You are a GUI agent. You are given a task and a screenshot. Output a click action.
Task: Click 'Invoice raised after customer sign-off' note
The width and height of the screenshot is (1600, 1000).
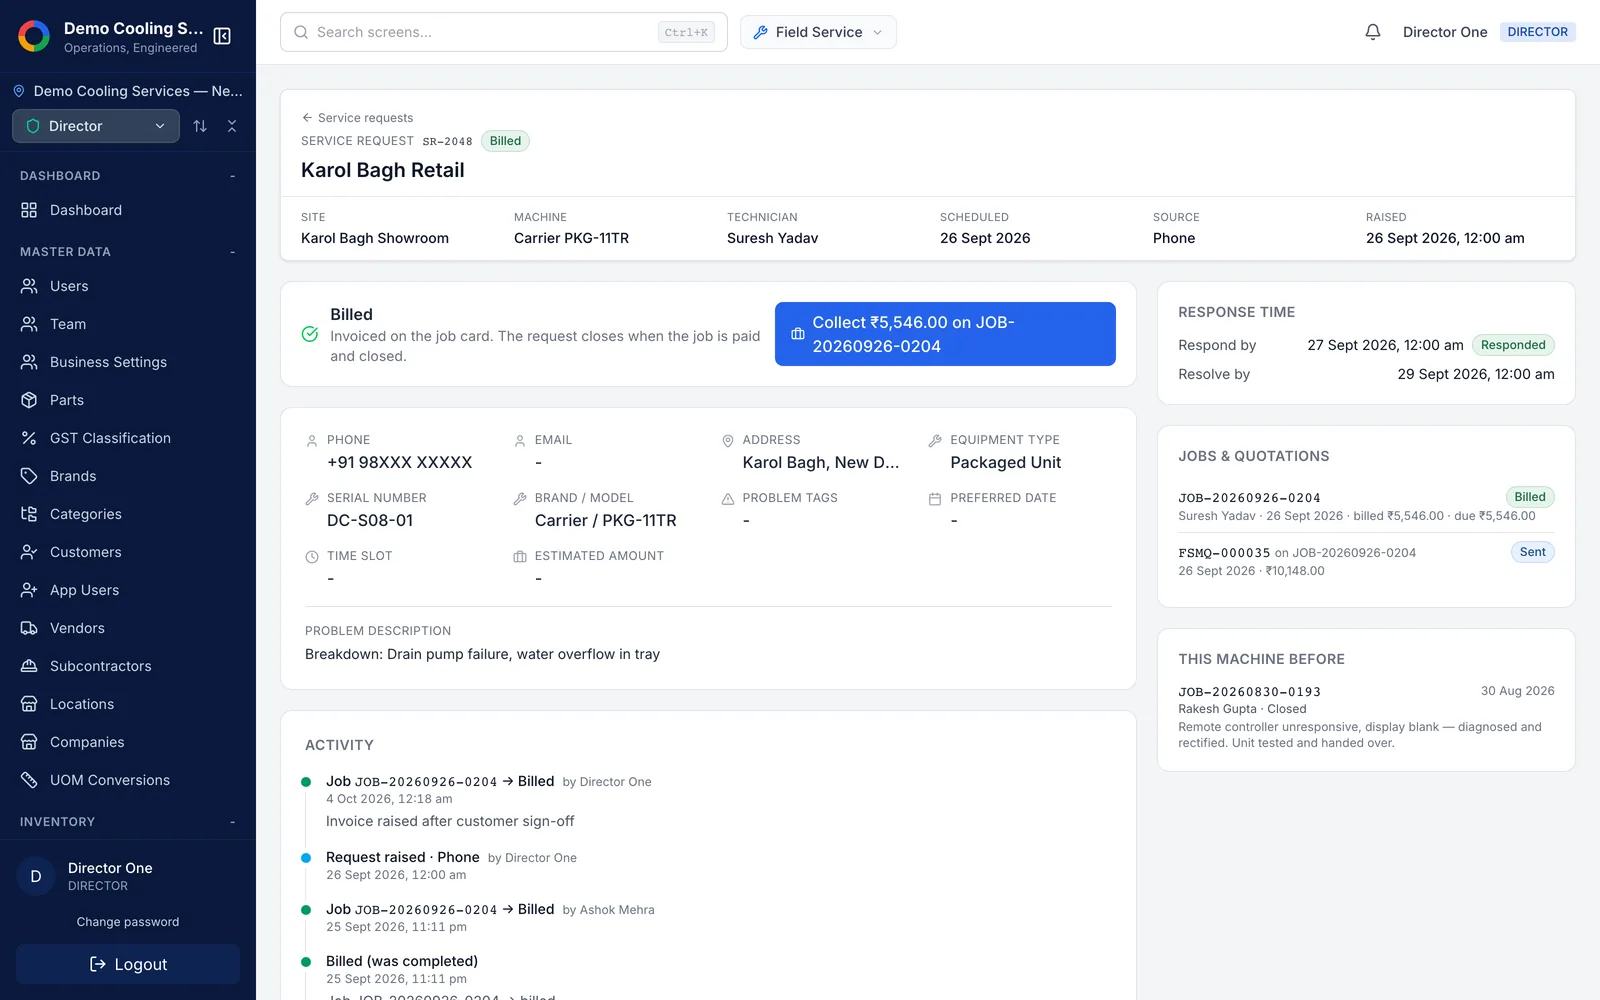click(450, 821)
